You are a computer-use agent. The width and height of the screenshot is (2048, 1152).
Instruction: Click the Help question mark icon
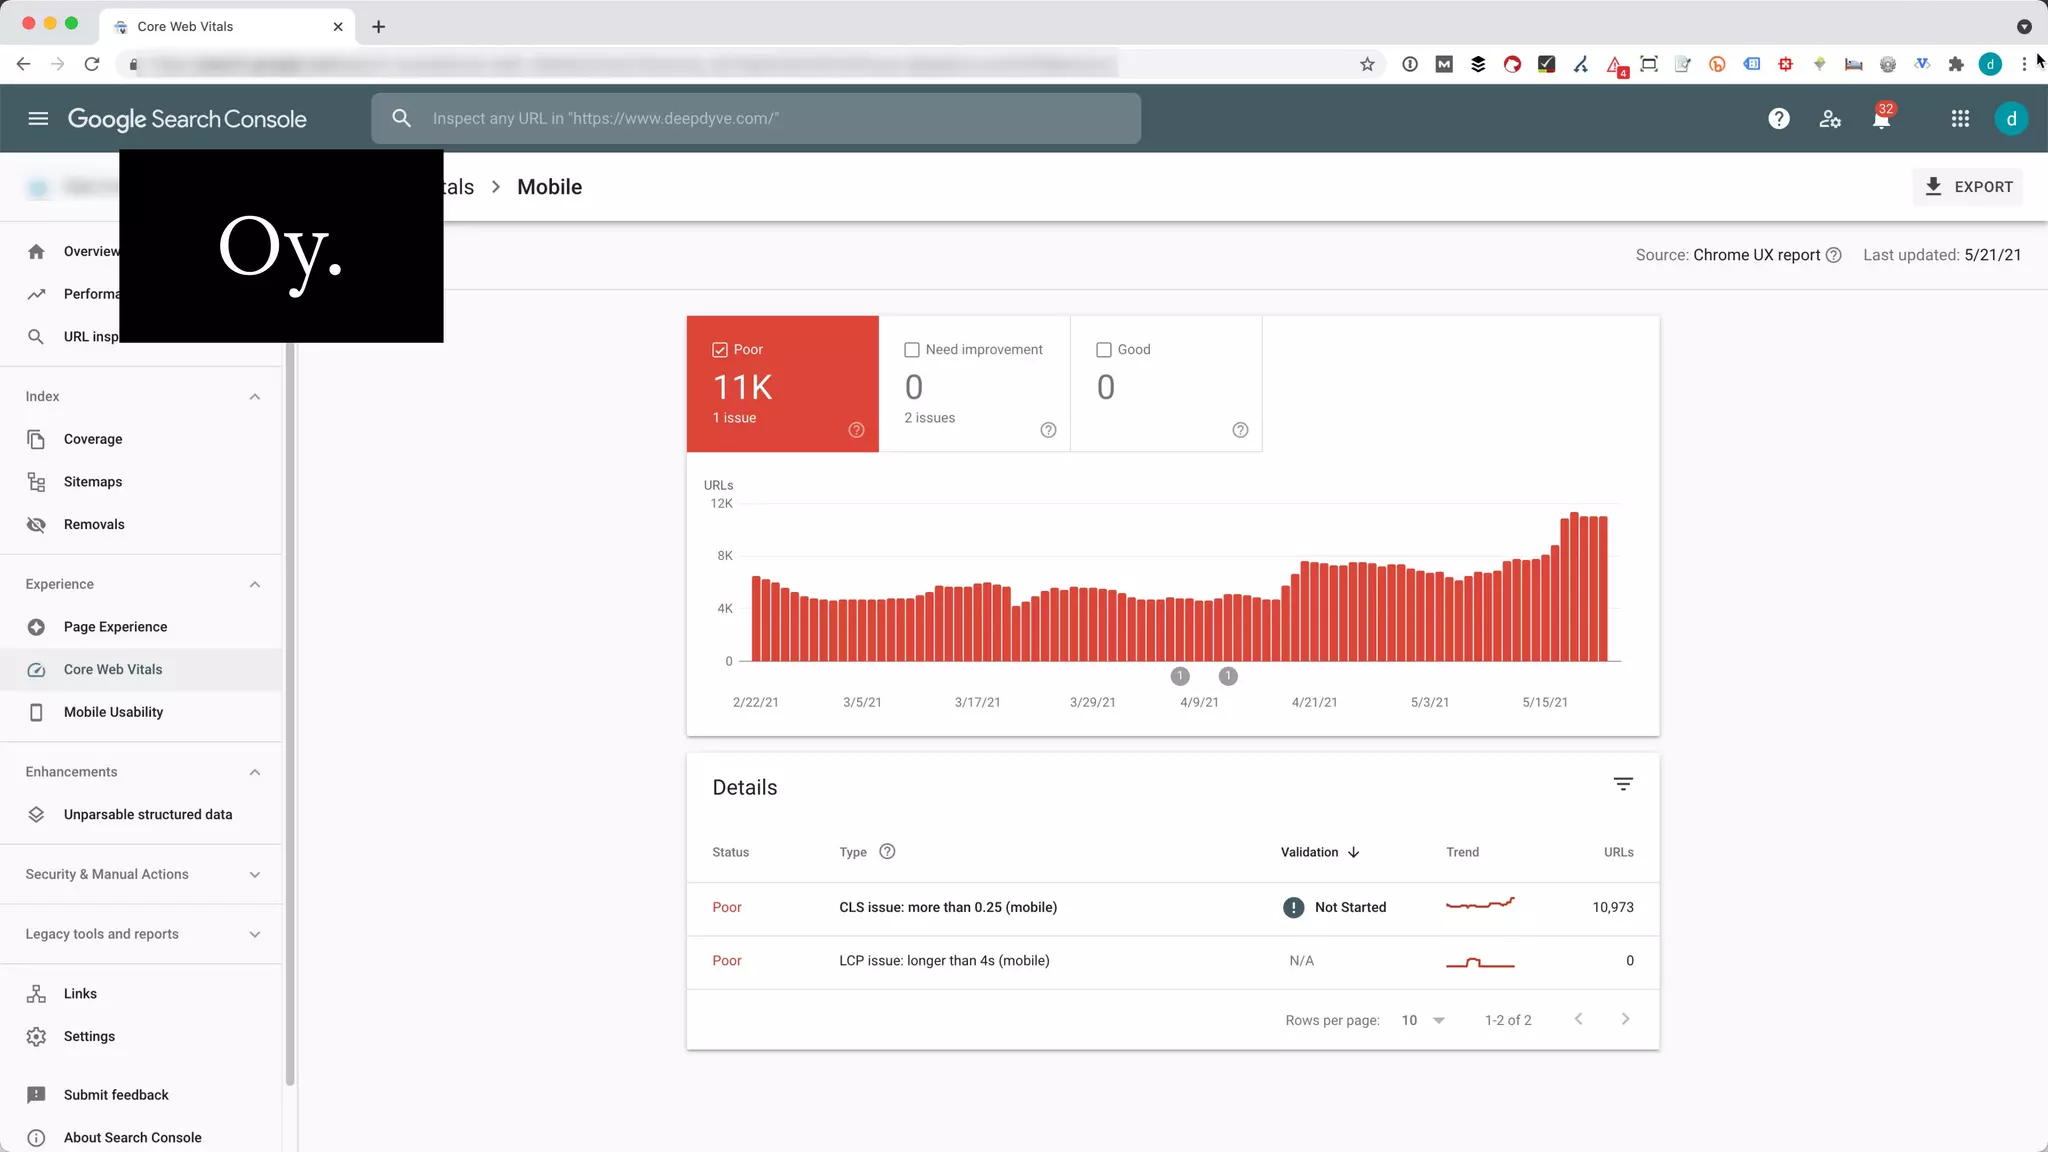tap(1778, 119)
